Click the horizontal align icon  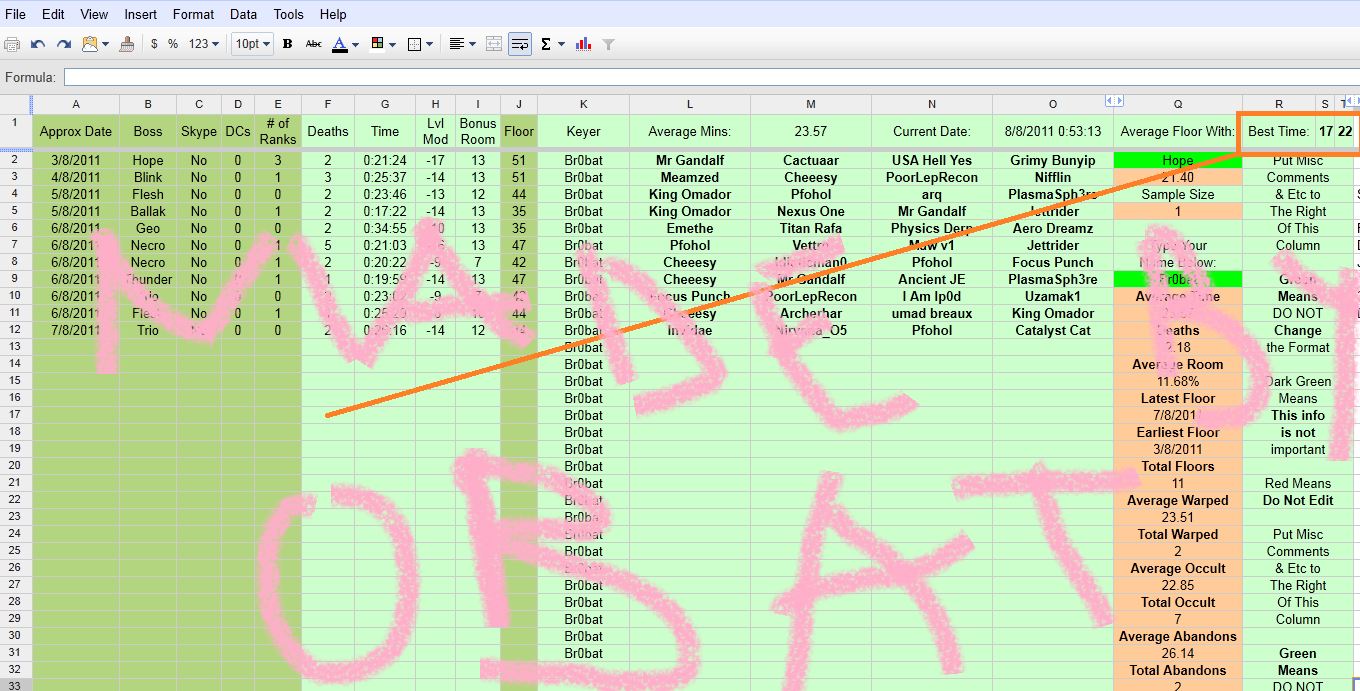click(456, 44)
